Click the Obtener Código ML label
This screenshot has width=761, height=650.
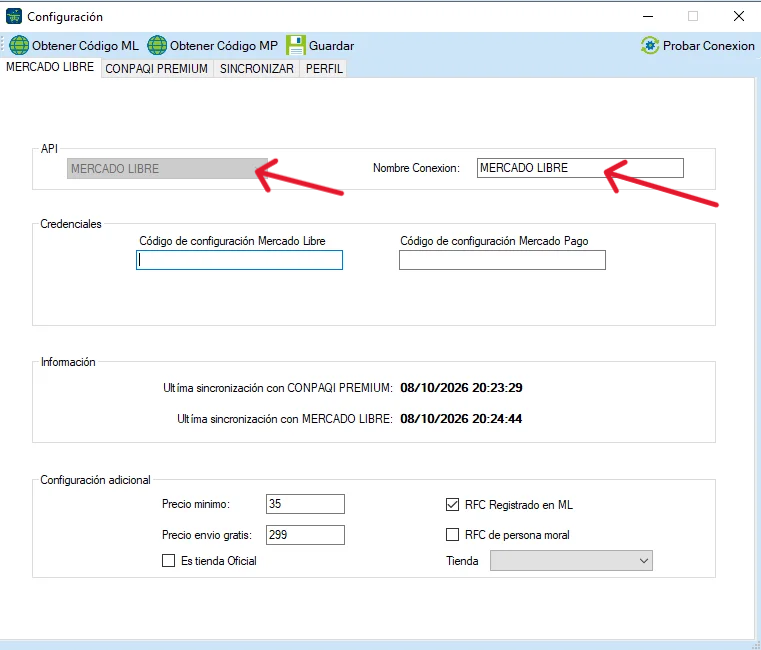[x=85, y=46]
